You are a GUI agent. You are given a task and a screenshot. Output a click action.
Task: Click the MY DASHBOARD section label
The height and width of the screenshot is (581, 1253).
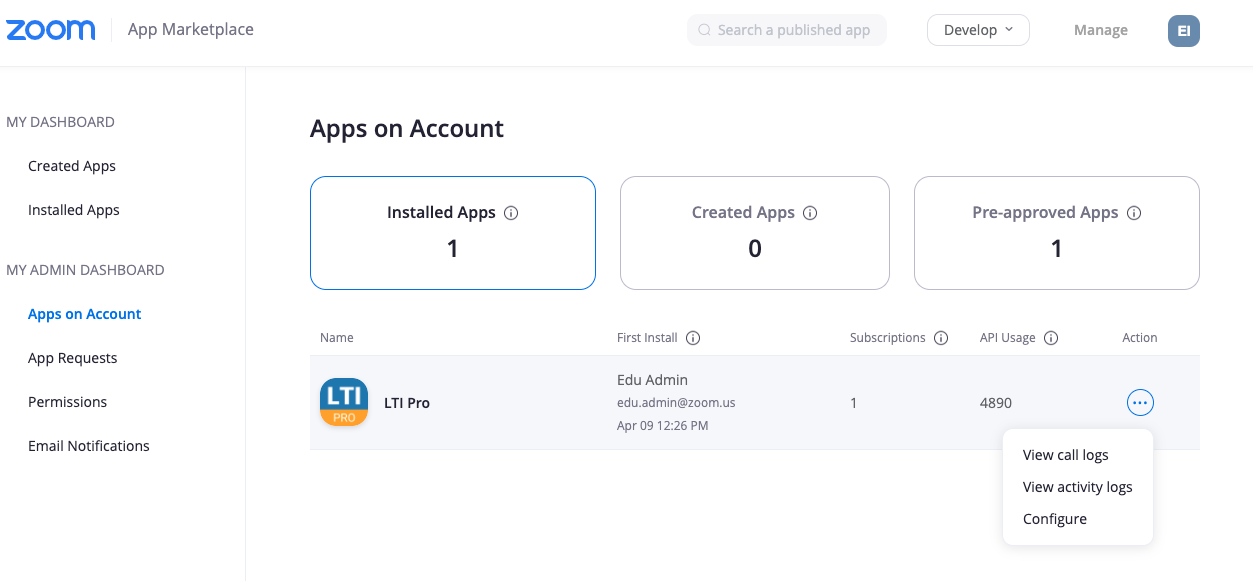point(60,122)
